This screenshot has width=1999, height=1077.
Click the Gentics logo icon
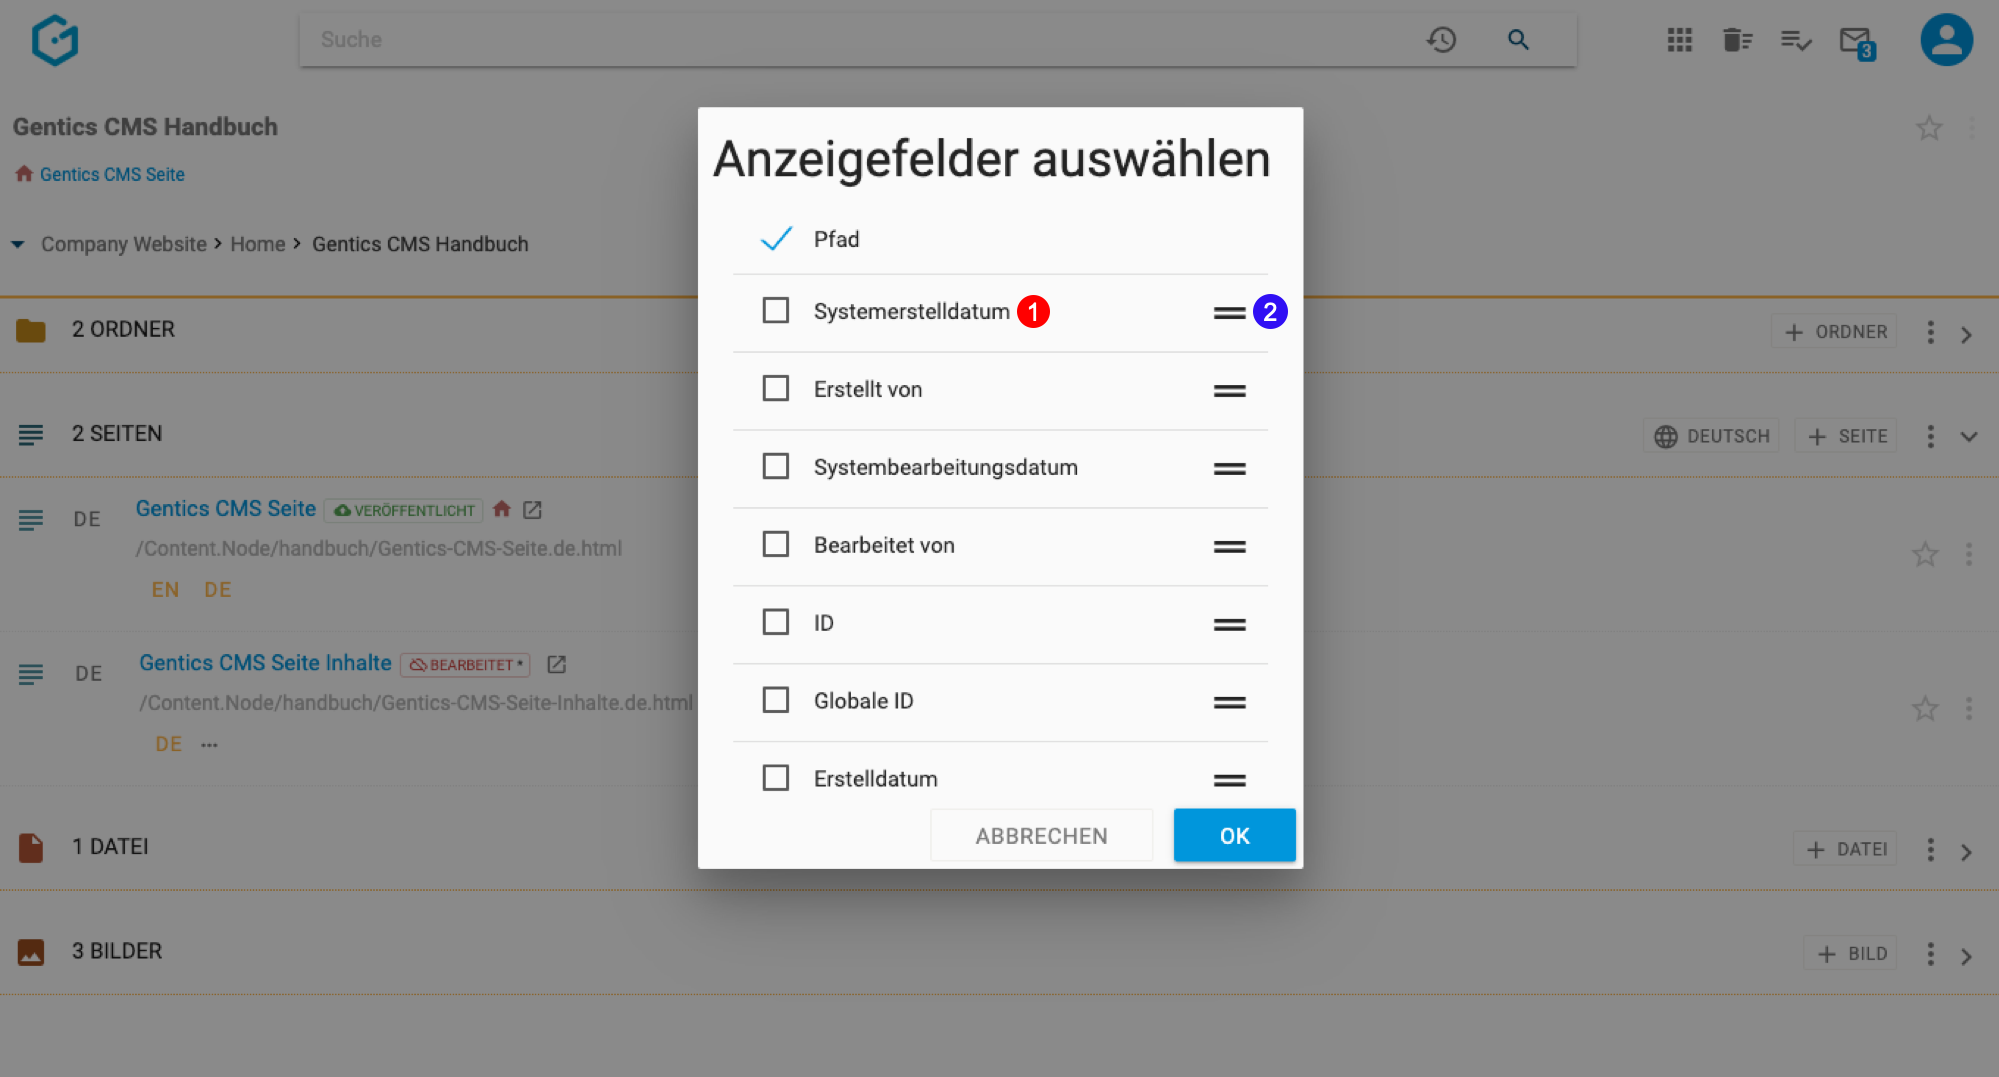tap(55, 40)
